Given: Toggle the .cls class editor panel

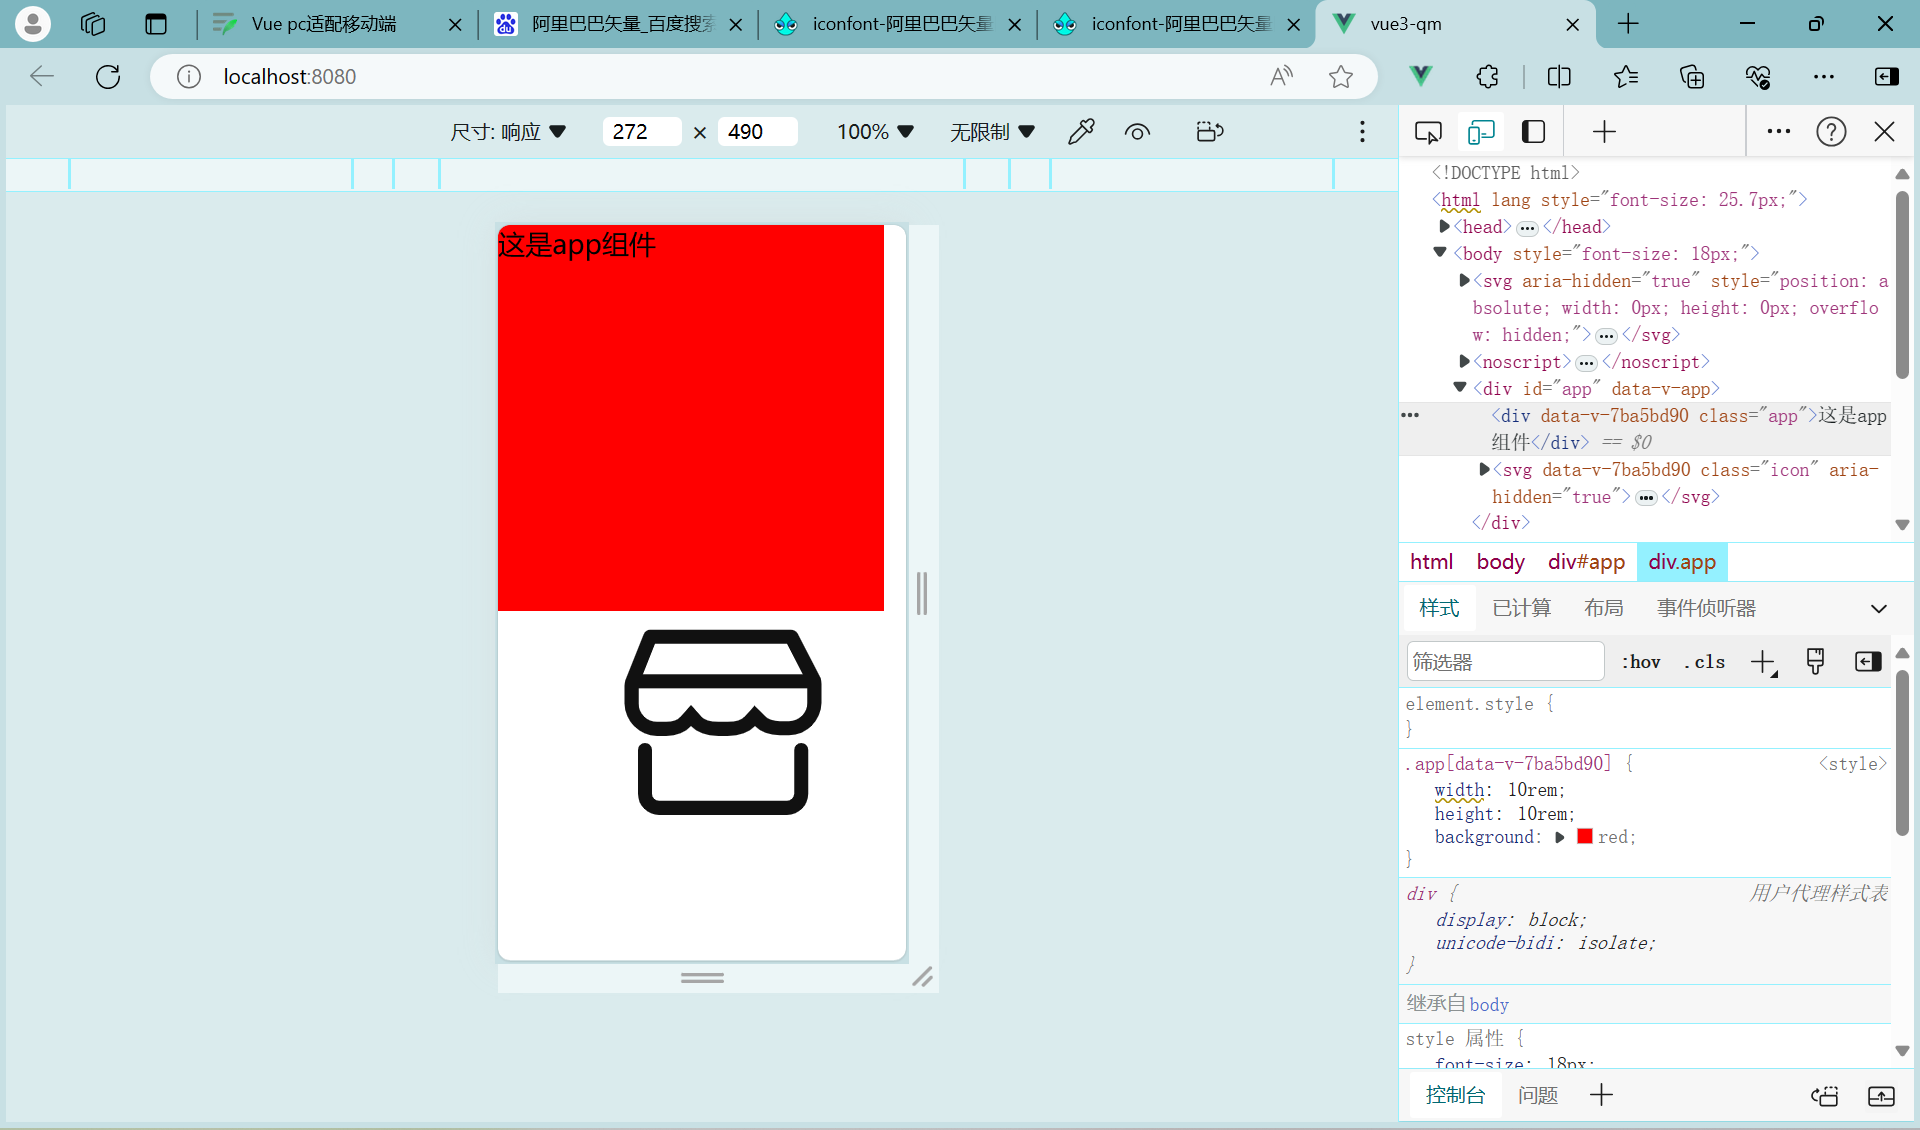Looking at the screenshot, I should pos(1705,661).
